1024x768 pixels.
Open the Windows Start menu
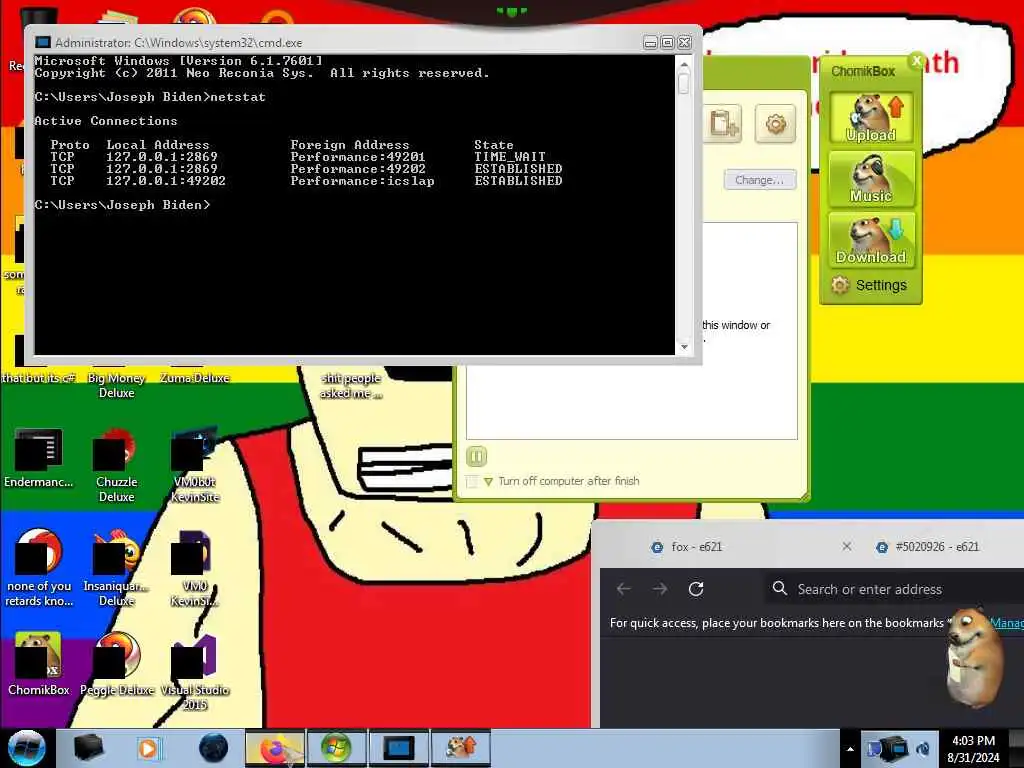coord(26,748)
